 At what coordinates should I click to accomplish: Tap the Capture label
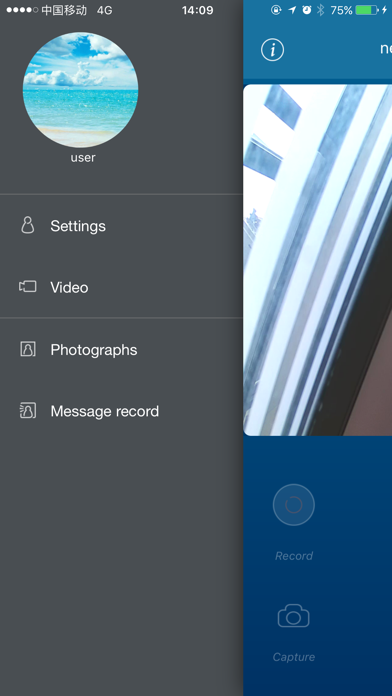tap(294, 657)
